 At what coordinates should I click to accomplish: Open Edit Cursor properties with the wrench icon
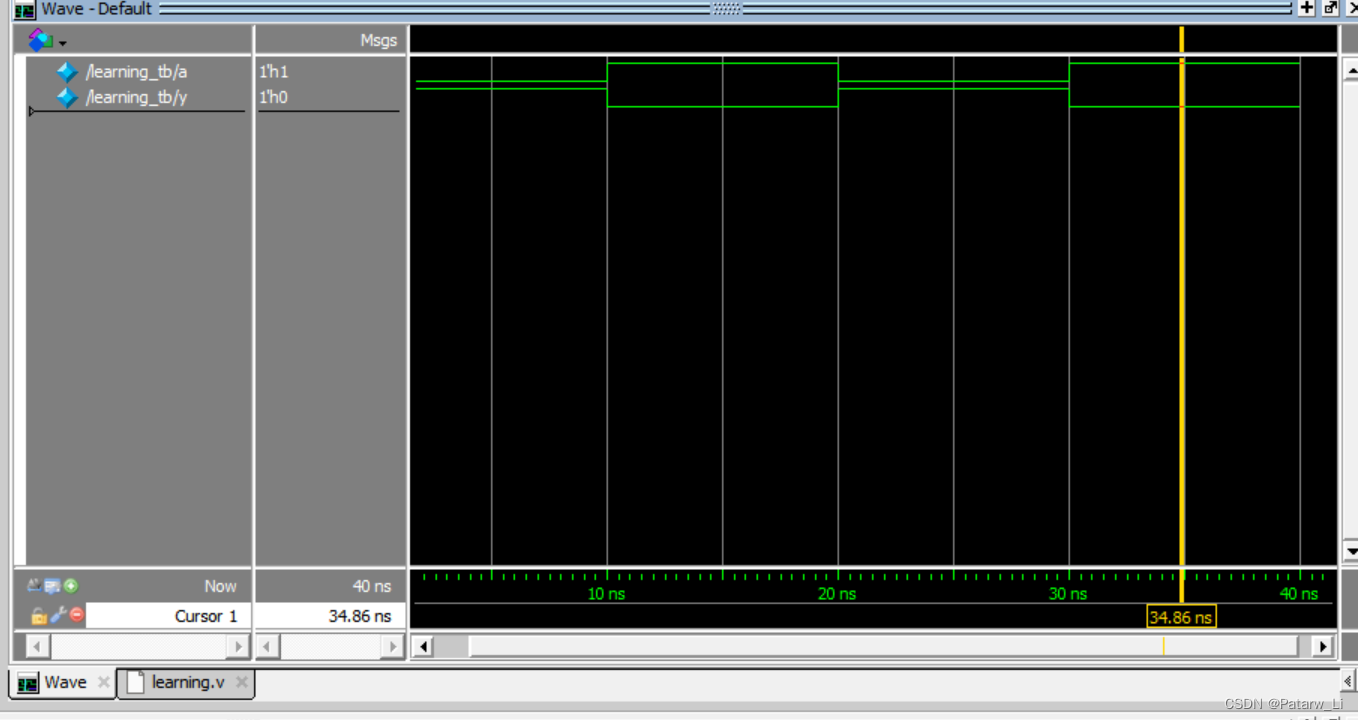(x=58, y=614)
